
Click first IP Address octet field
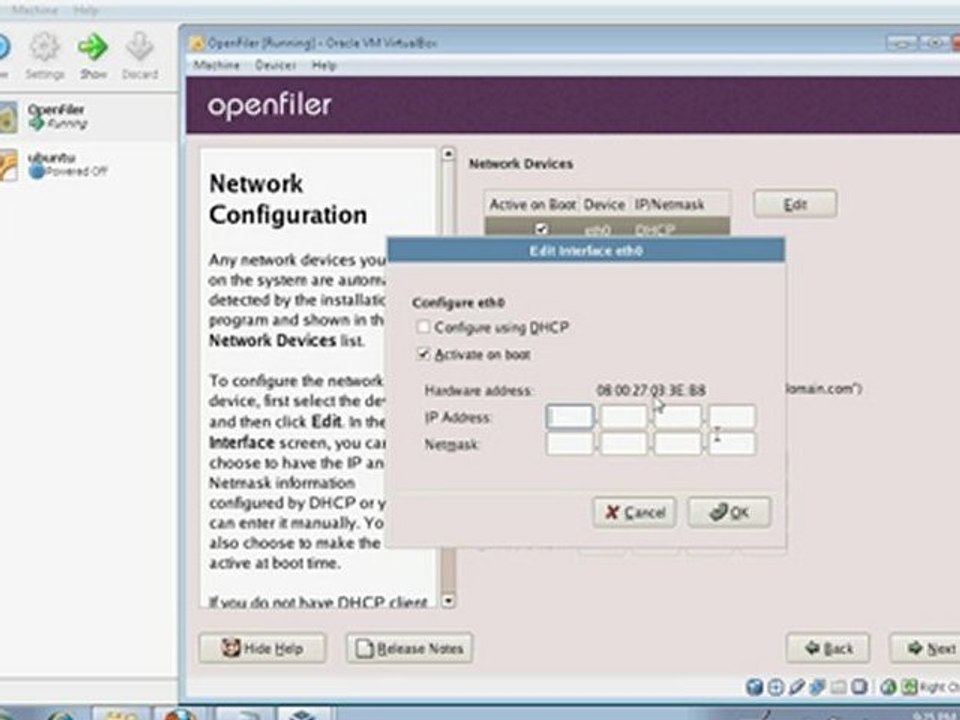point(569,417)
